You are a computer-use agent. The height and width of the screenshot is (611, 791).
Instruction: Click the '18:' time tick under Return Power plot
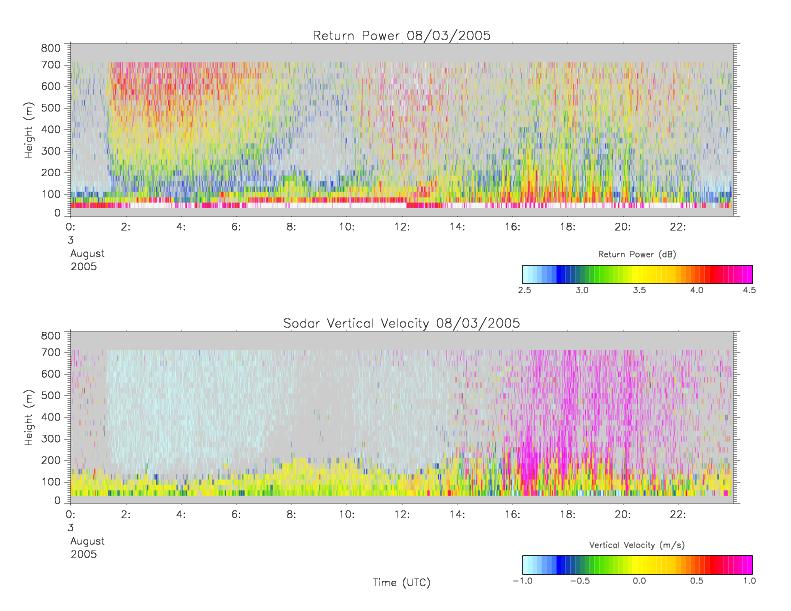tap(567, 227)
